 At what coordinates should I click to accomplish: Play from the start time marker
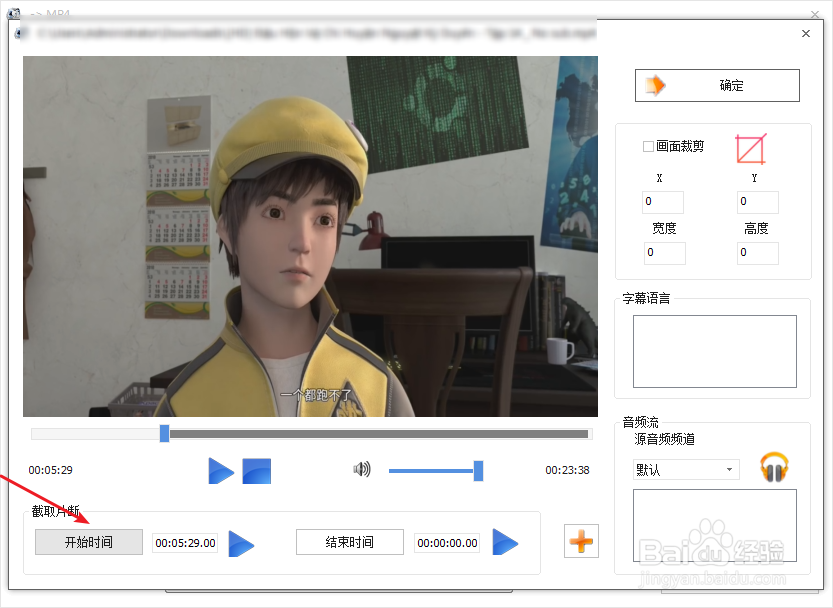pyautogui.click(x=241, y=543)
